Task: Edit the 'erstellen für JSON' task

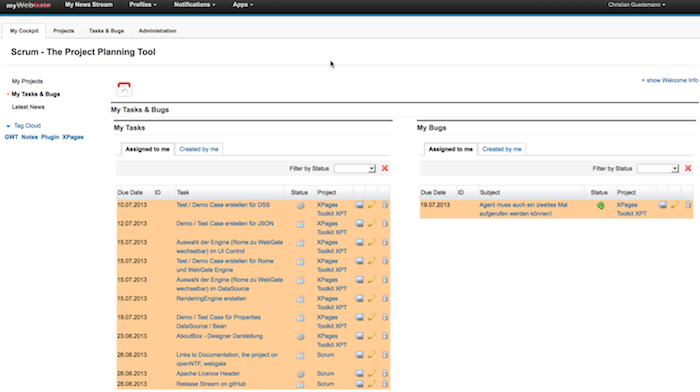Action: coord(371,224)
